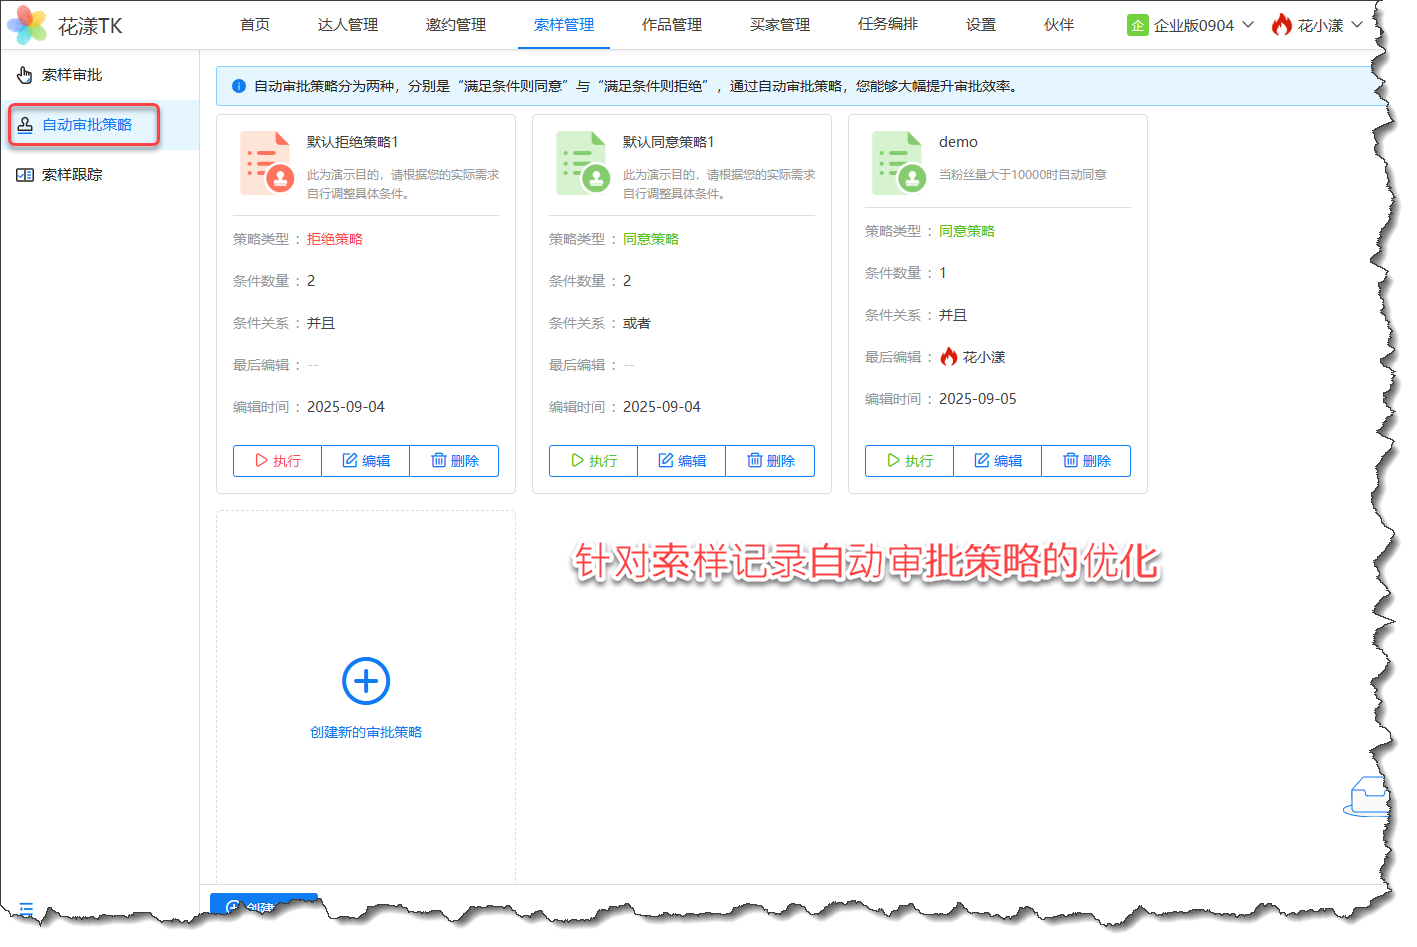
Task: Click the 花漾TK logo icon
Action: 27,25
